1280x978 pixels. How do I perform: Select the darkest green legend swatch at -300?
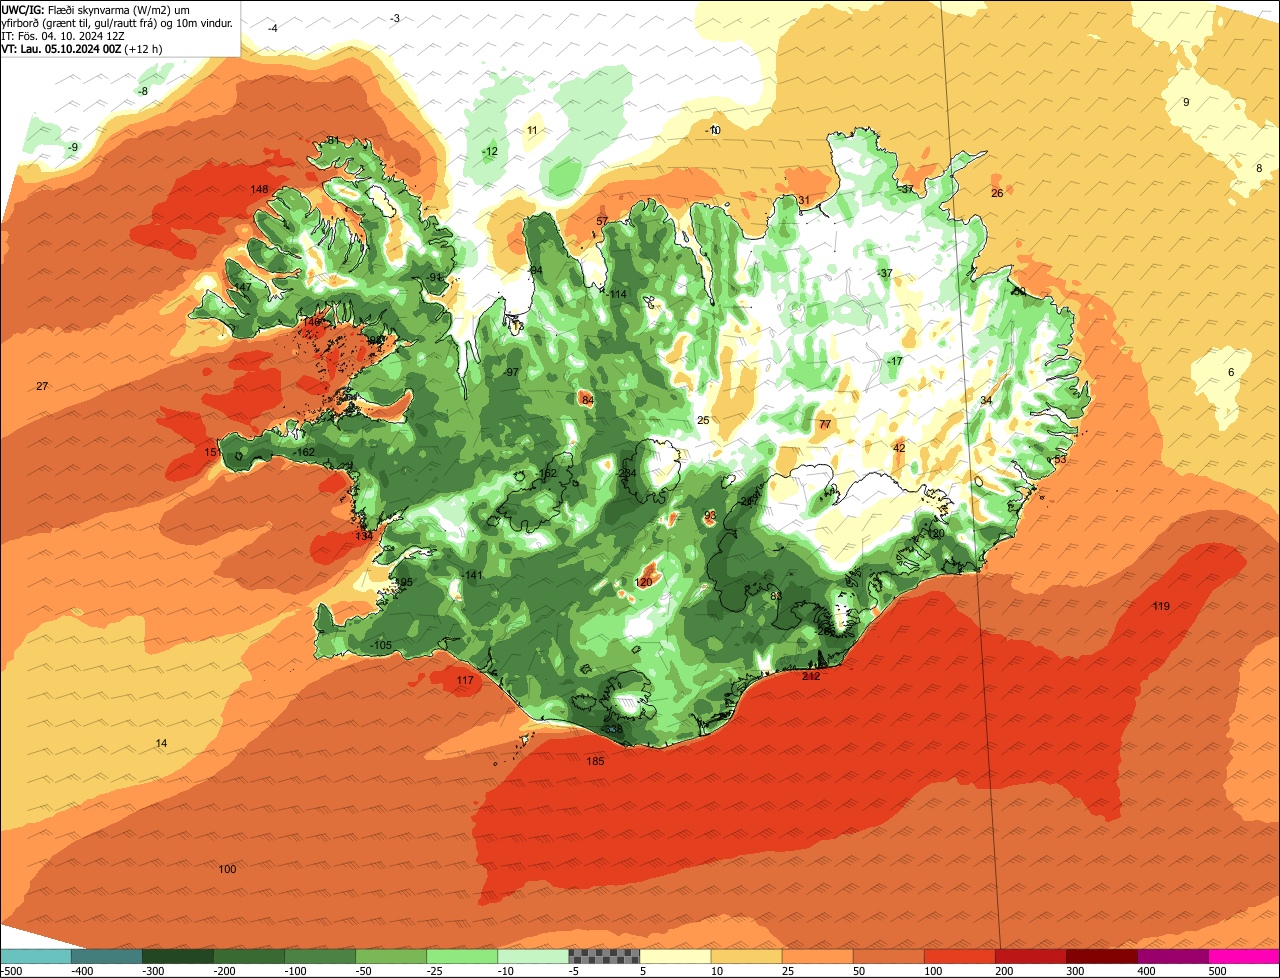(x=177, y=956)
